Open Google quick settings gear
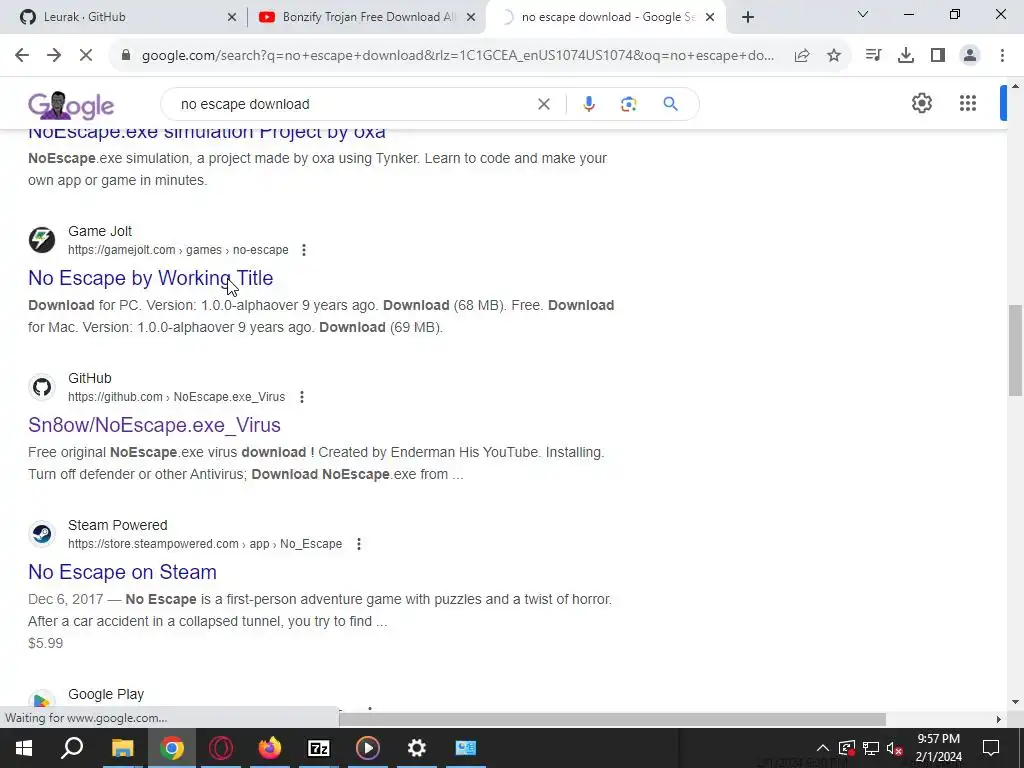The width and height of the screenshot is (1024, 768). coord(921,103)
